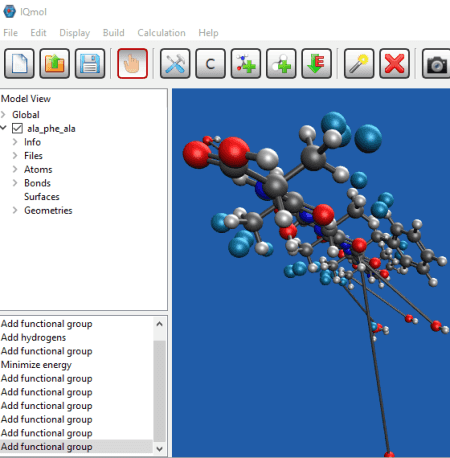Run minimize energy green arrow icon
This screenshot has width=450, height=458.
click(317, 63)
